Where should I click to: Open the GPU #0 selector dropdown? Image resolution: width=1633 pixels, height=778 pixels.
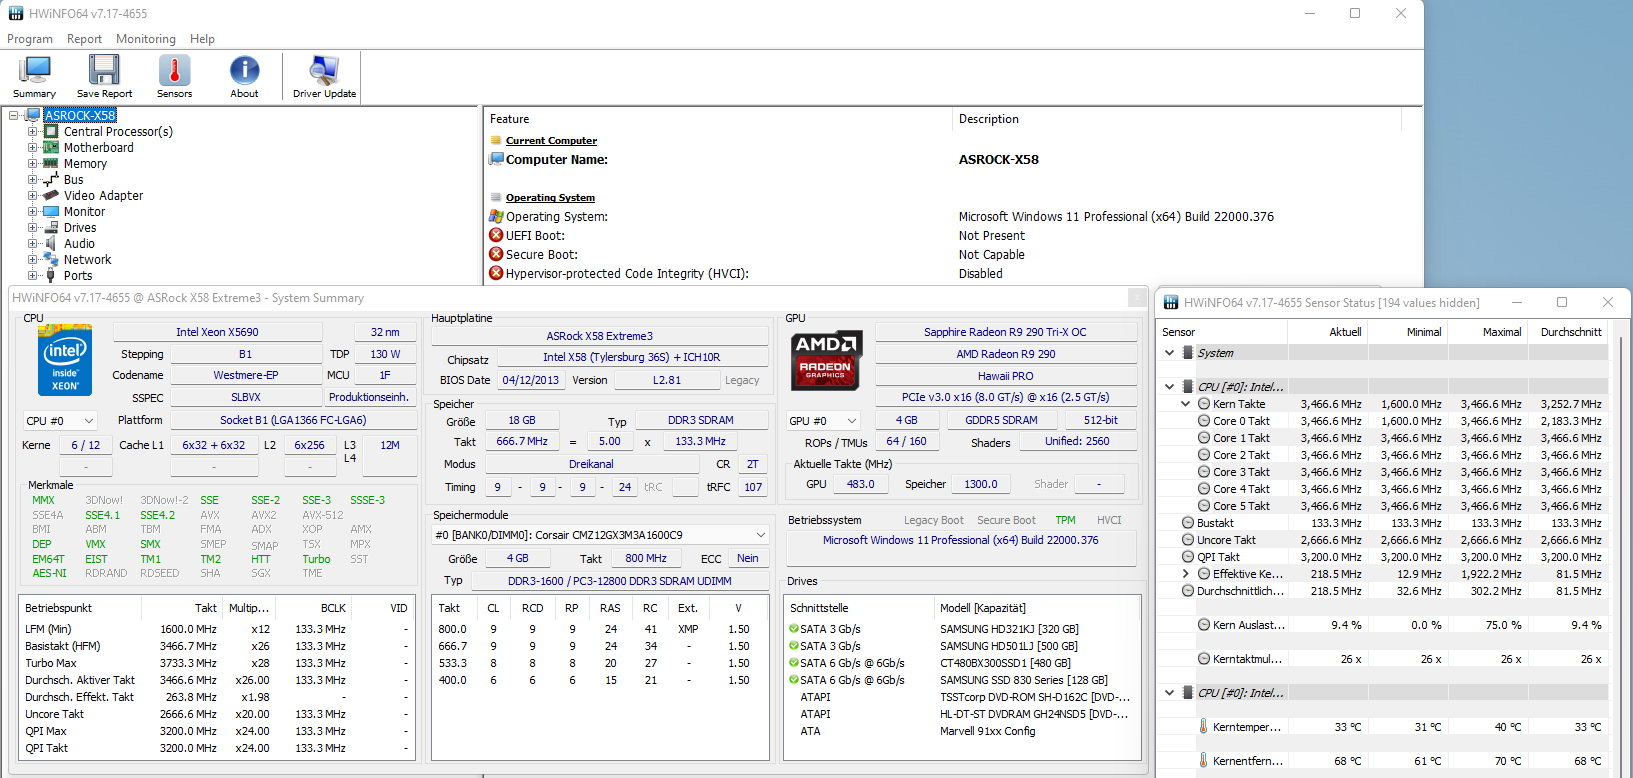tap(823, 421)
